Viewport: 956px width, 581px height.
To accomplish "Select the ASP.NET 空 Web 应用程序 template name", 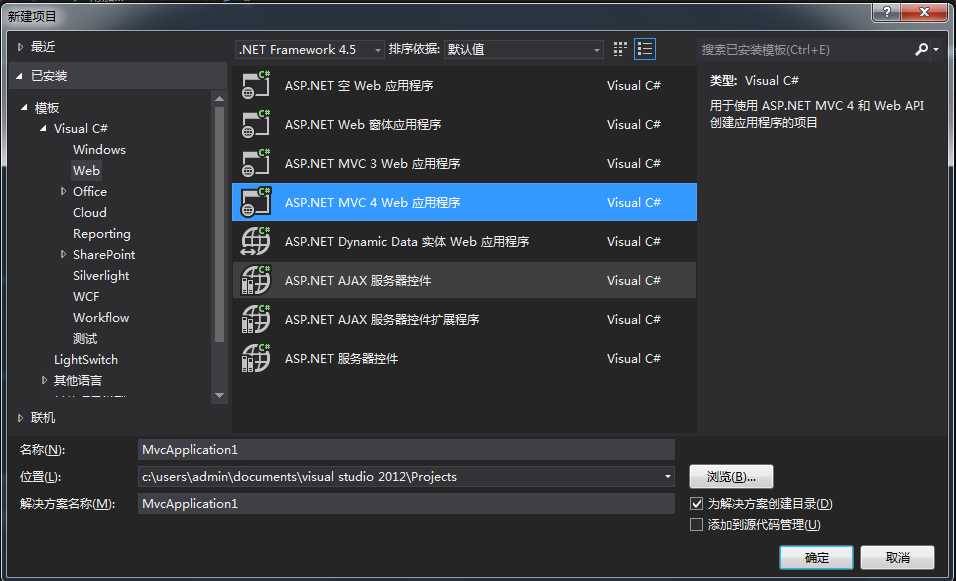I will pos(358,85).
